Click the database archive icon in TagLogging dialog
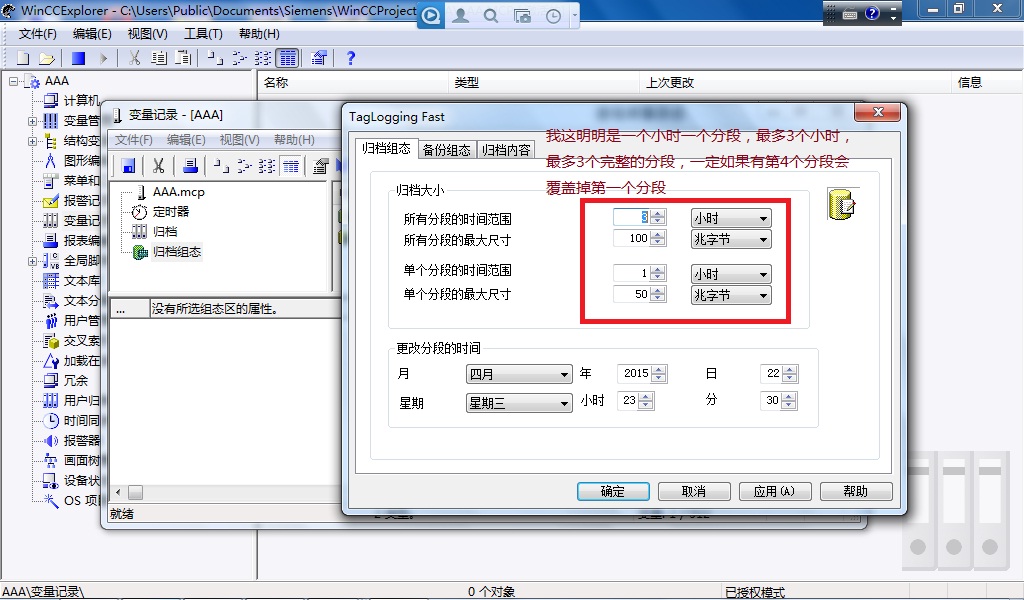This screenshot has width=1024, height=600. 842,204
